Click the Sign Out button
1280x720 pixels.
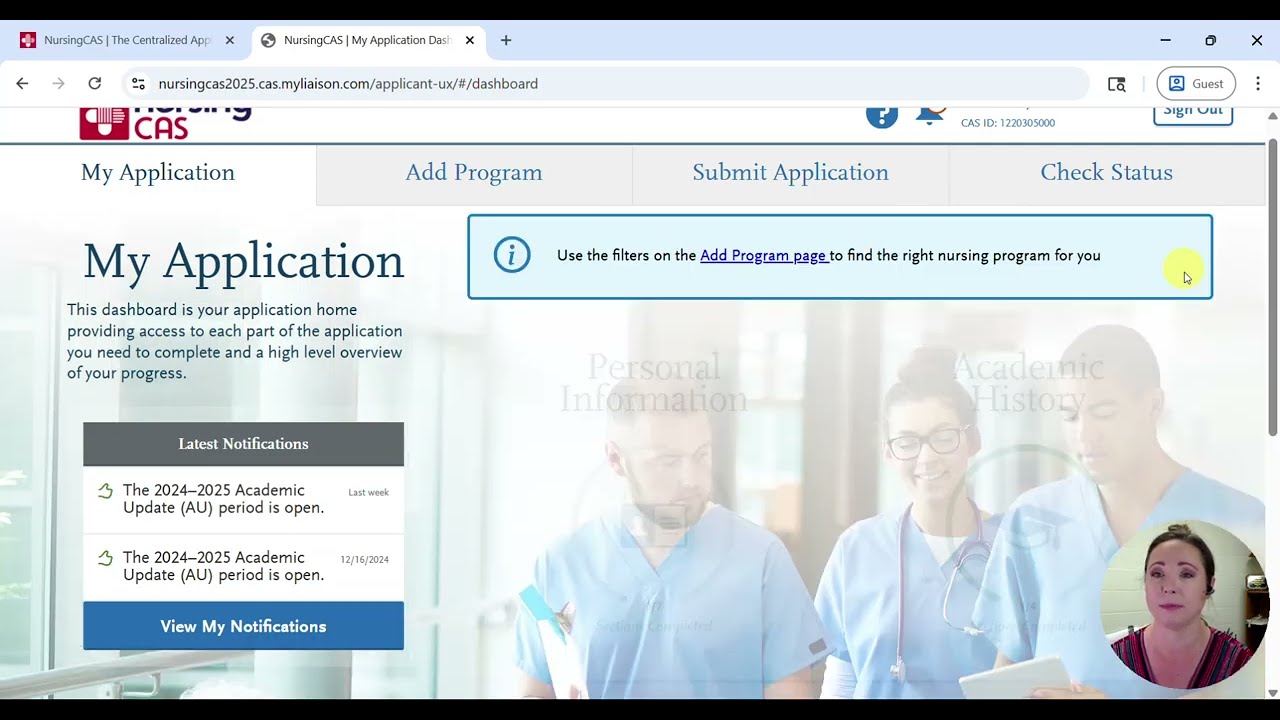1193,113
